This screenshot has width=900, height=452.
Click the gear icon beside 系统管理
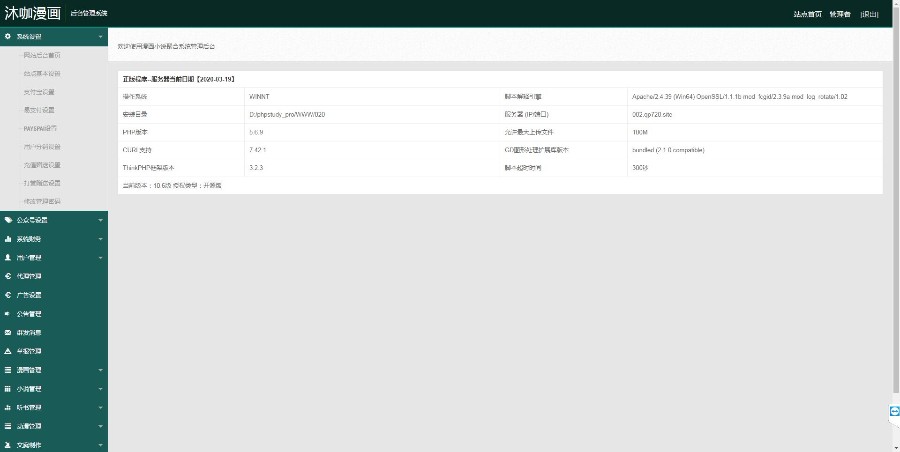click(9, 37)
